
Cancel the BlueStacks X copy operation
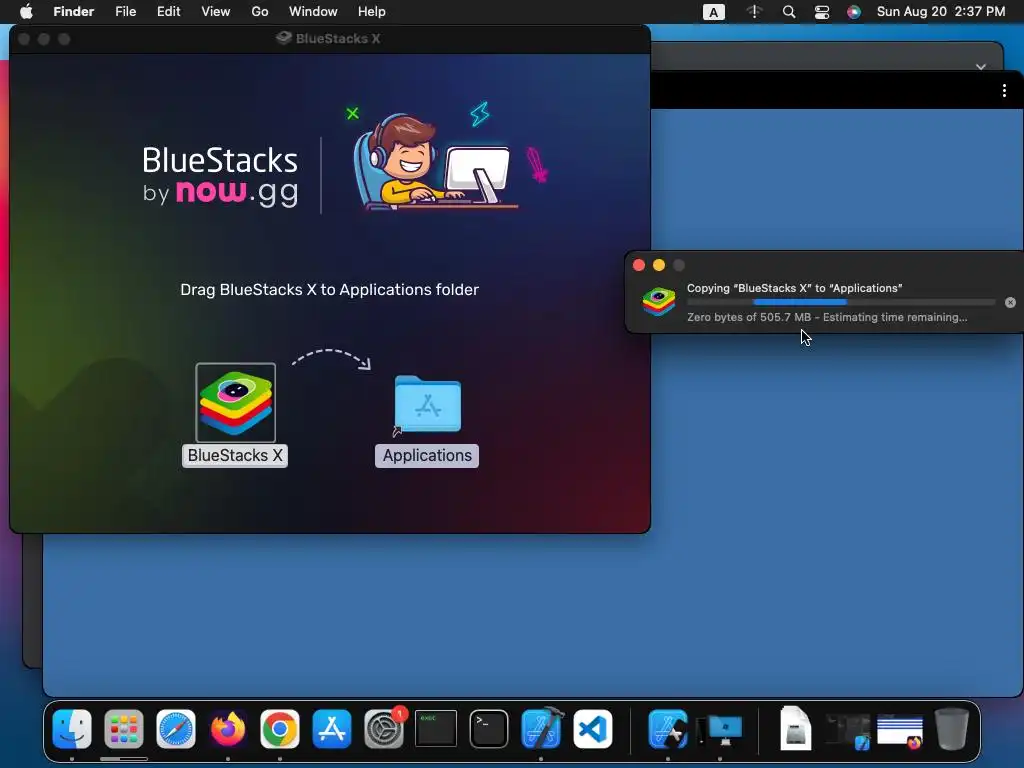(1010, 302)
